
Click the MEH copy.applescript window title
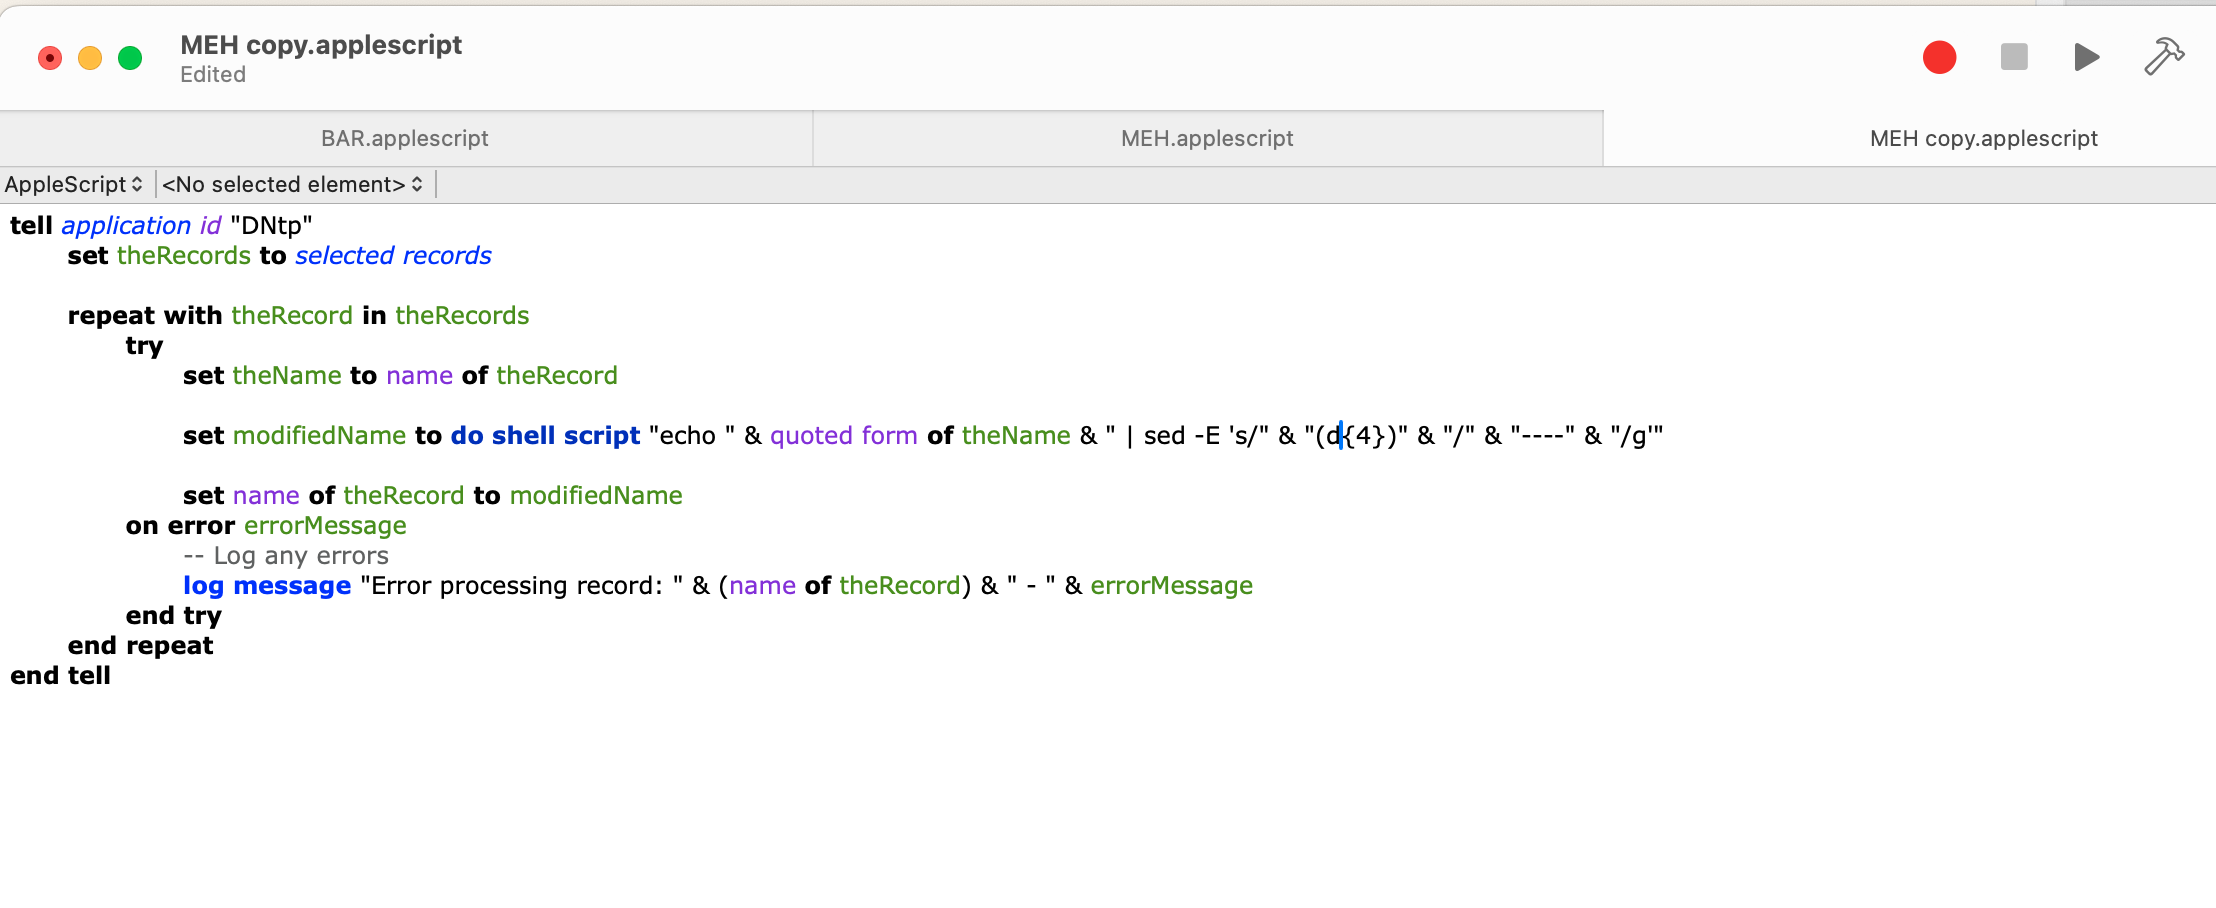tap(321, 45)
